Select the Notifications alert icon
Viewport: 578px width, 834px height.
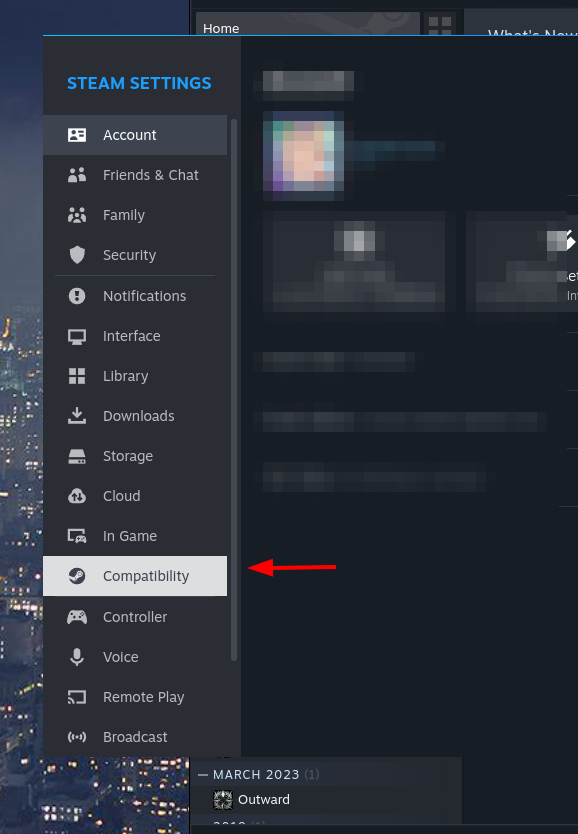pos(77,296)
